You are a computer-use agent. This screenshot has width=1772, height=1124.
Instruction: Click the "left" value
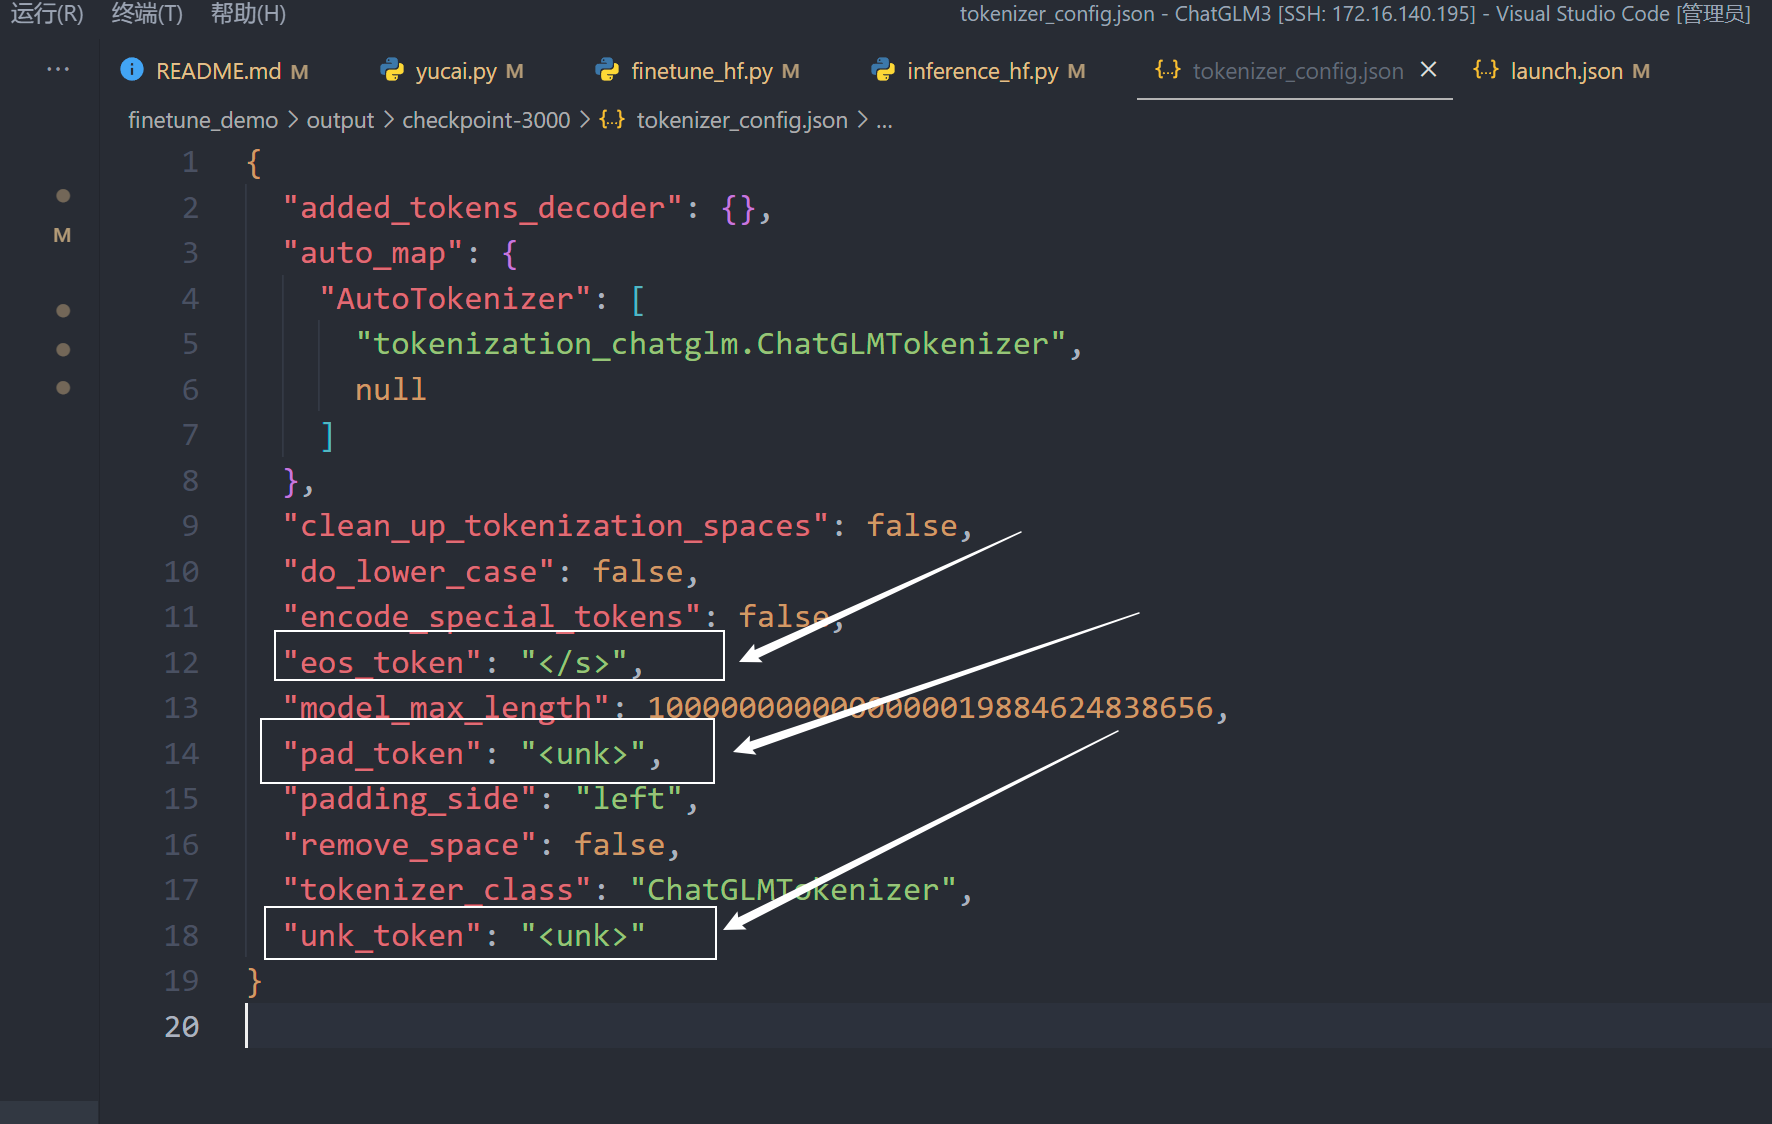(x=628, y=798)
